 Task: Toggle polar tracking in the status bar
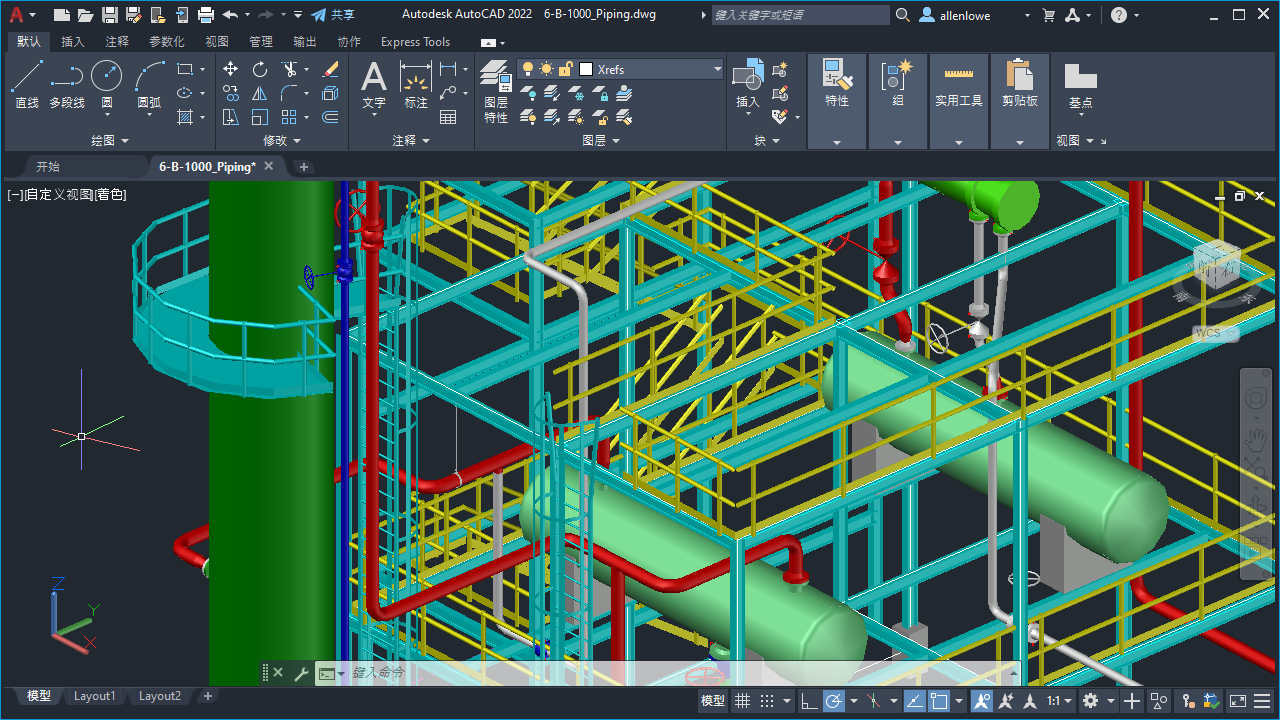834,700
